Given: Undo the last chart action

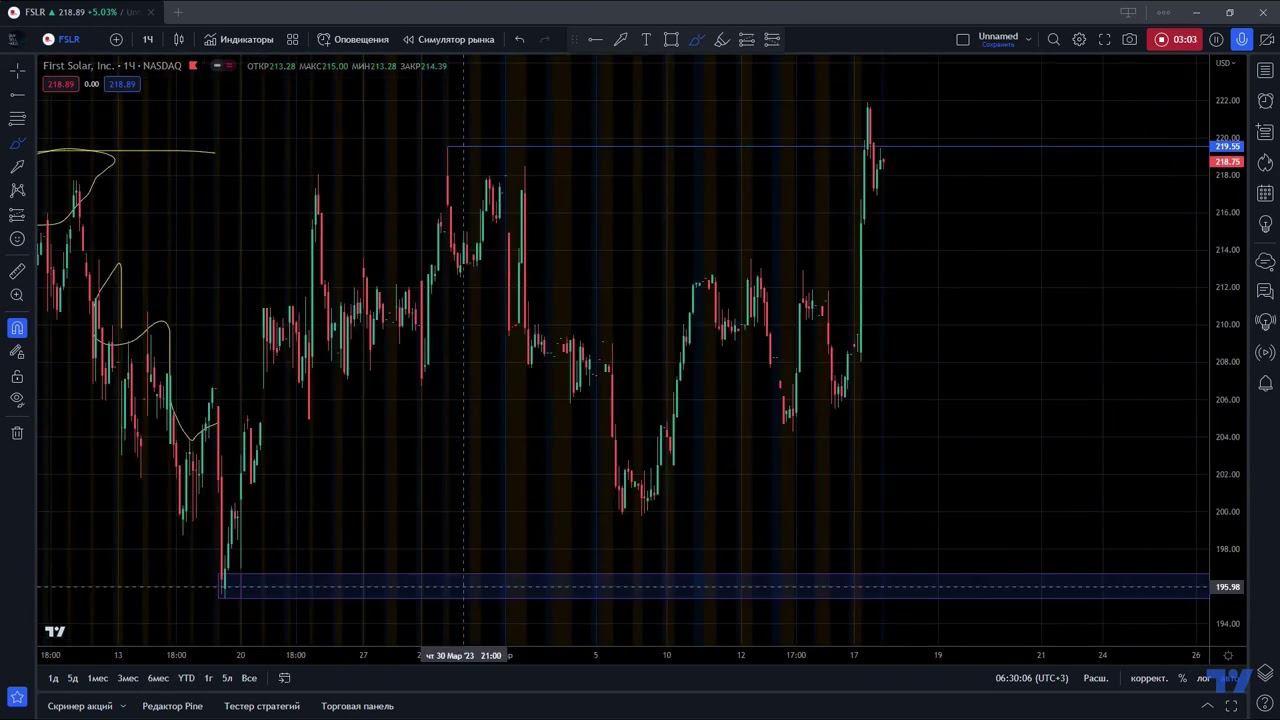Looking at the screenshot, I should (x=520, y=39).
